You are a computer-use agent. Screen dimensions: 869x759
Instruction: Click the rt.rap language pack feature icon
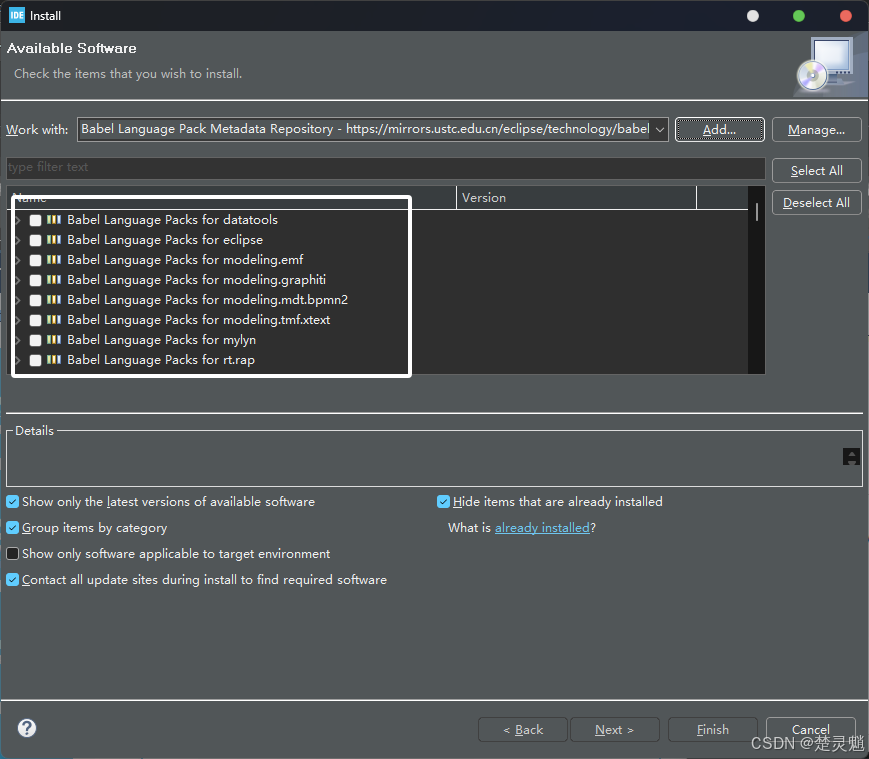pyautogui.click(x=54, y=360)
